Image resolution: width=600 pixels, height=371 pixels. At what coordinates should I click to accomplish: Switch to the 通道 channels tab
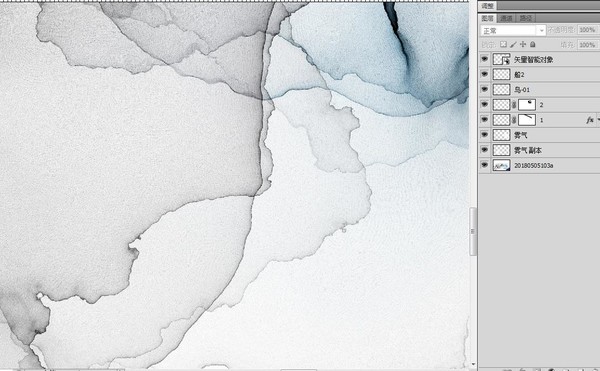coord(506,18)
